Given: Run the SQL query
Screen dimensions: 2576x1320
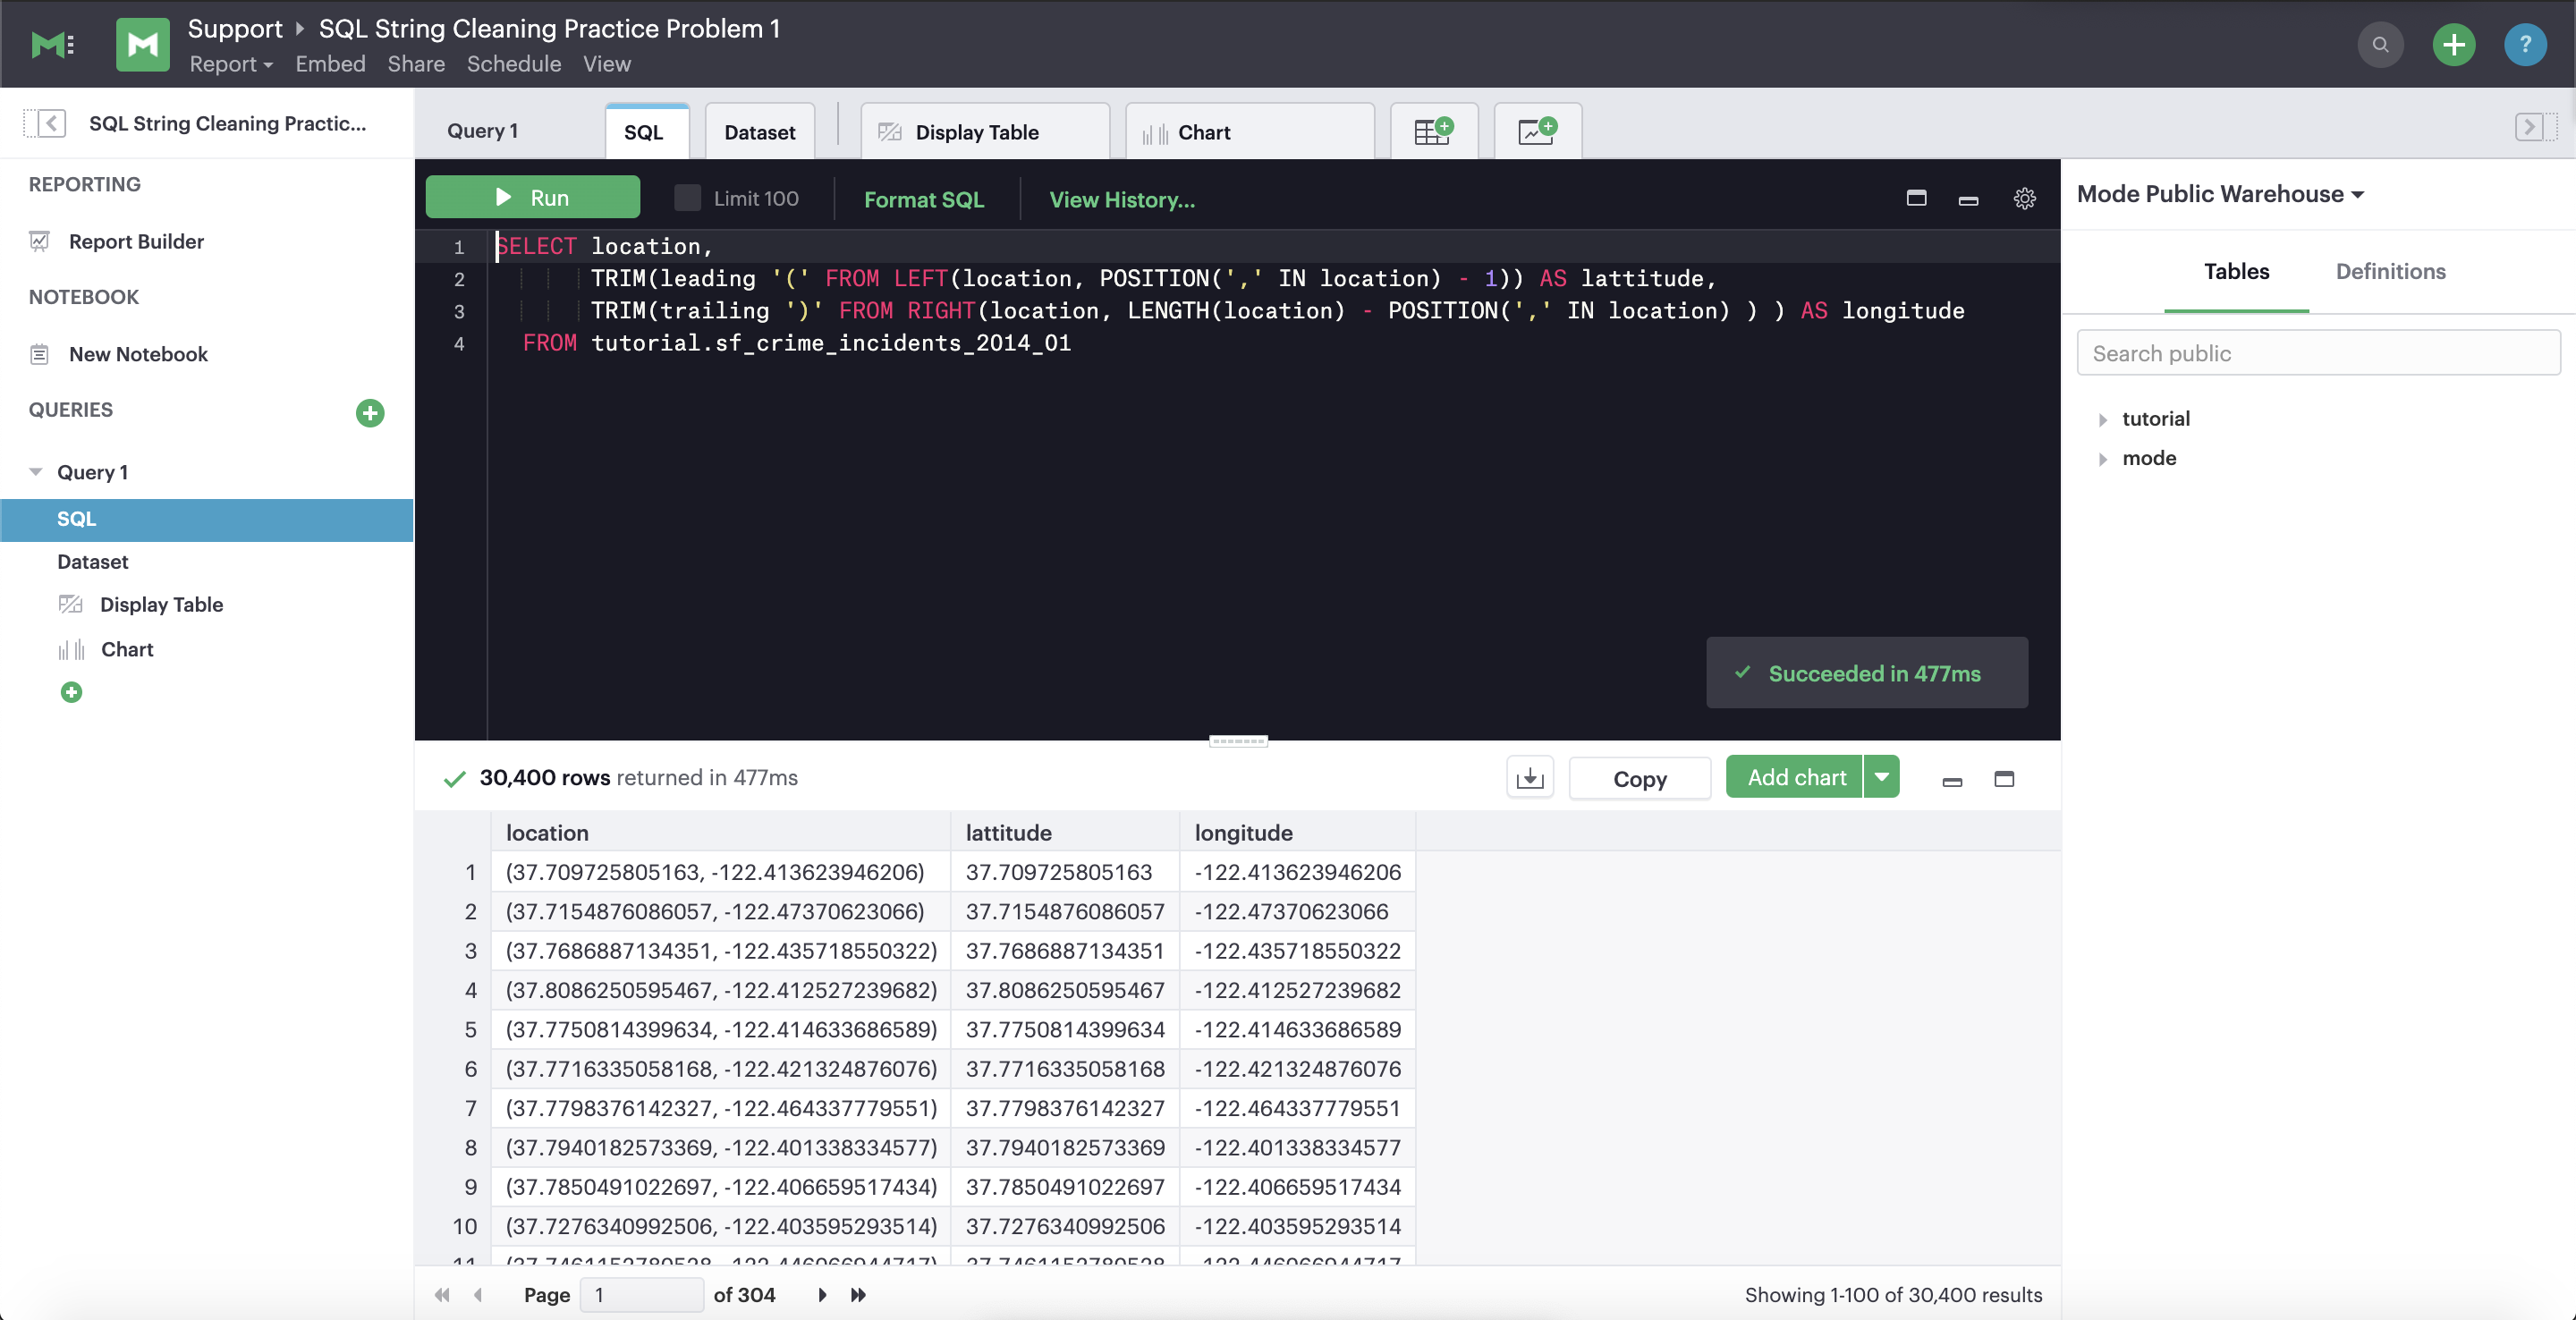Looking at the screenshot, I should [533, 197].
